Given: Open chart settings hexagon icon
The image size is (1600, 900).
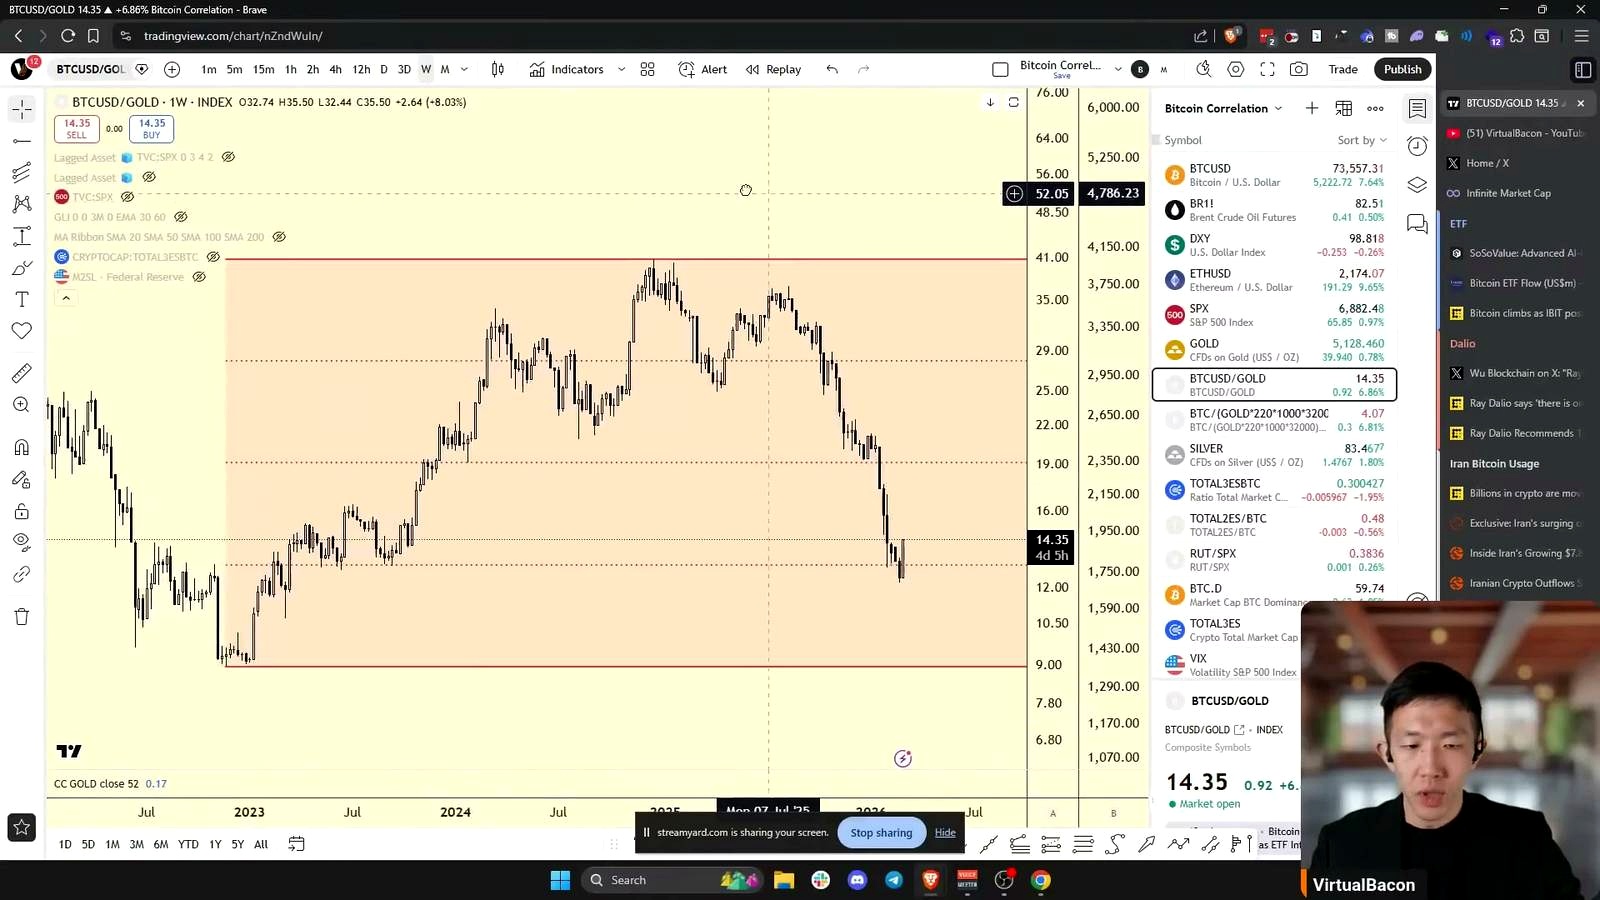Looking at the screenshot, I should click(1236, 69).
